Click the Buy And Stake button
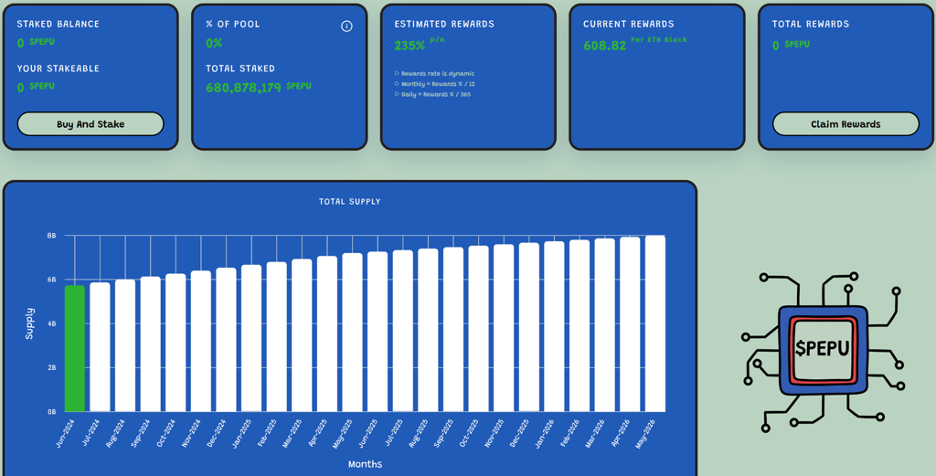Viewport: 936px width, 476px height. [90, 124]
